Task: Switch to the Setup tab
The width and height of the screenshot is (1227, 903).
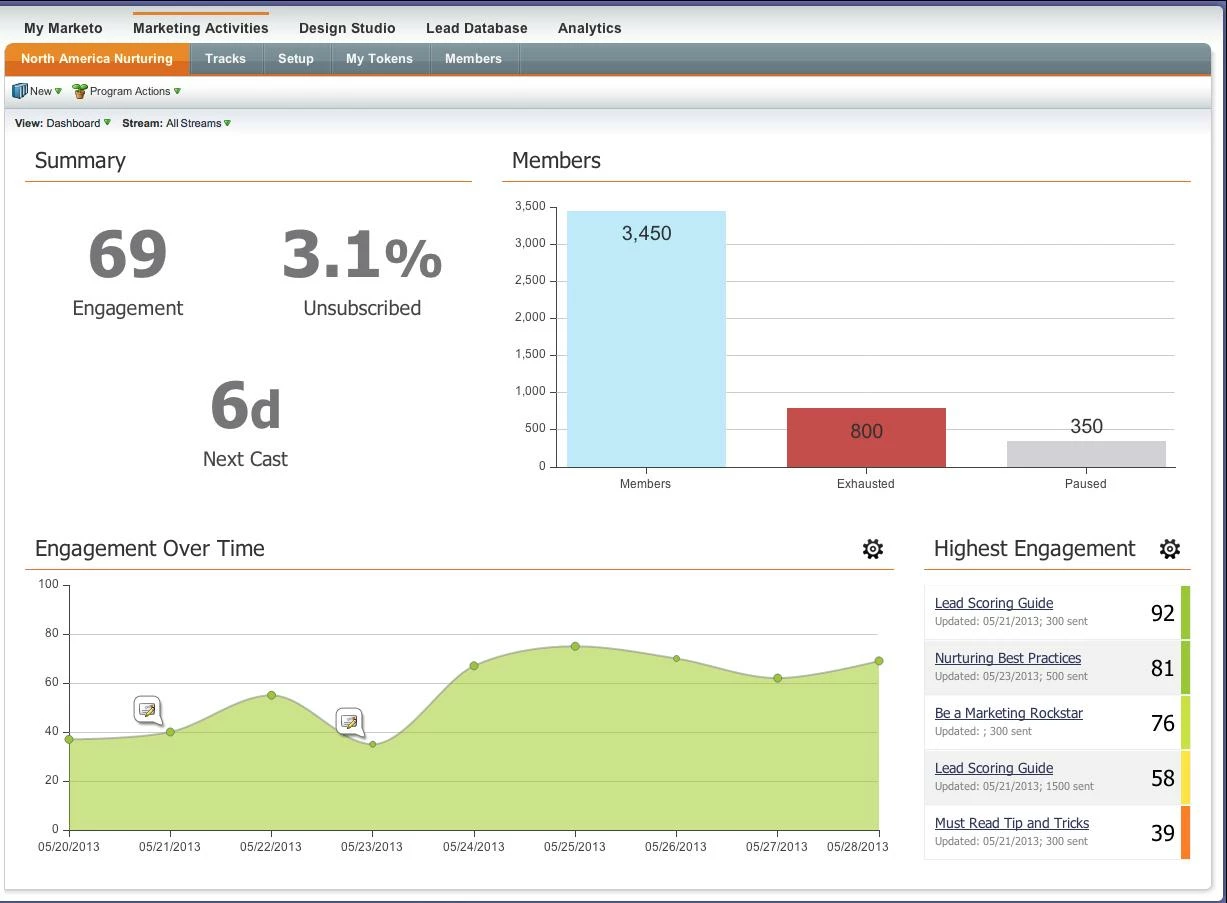Action: [296, 59]
